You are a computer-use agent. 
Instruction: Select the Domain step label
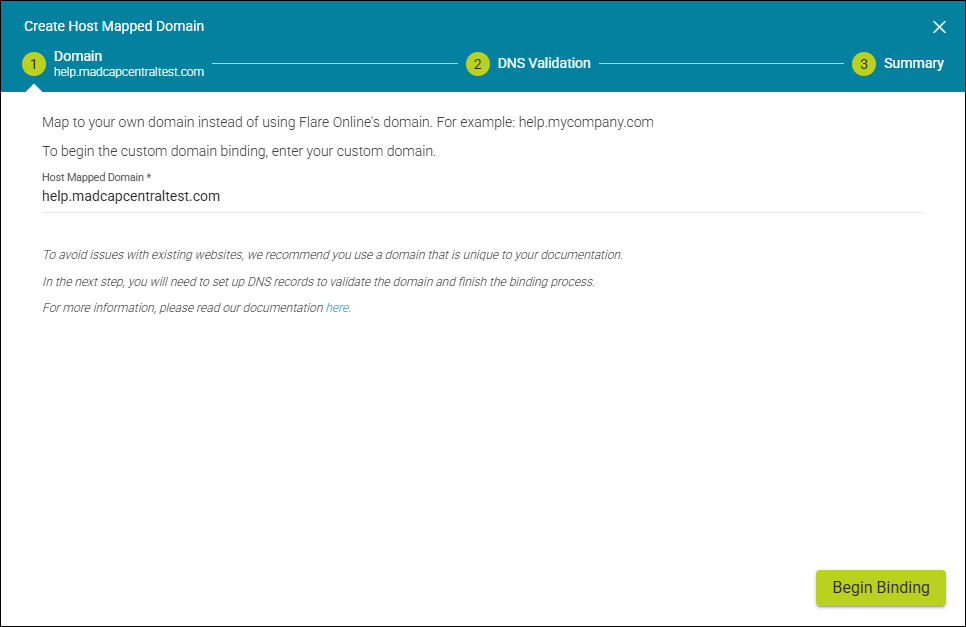(78, 56)
